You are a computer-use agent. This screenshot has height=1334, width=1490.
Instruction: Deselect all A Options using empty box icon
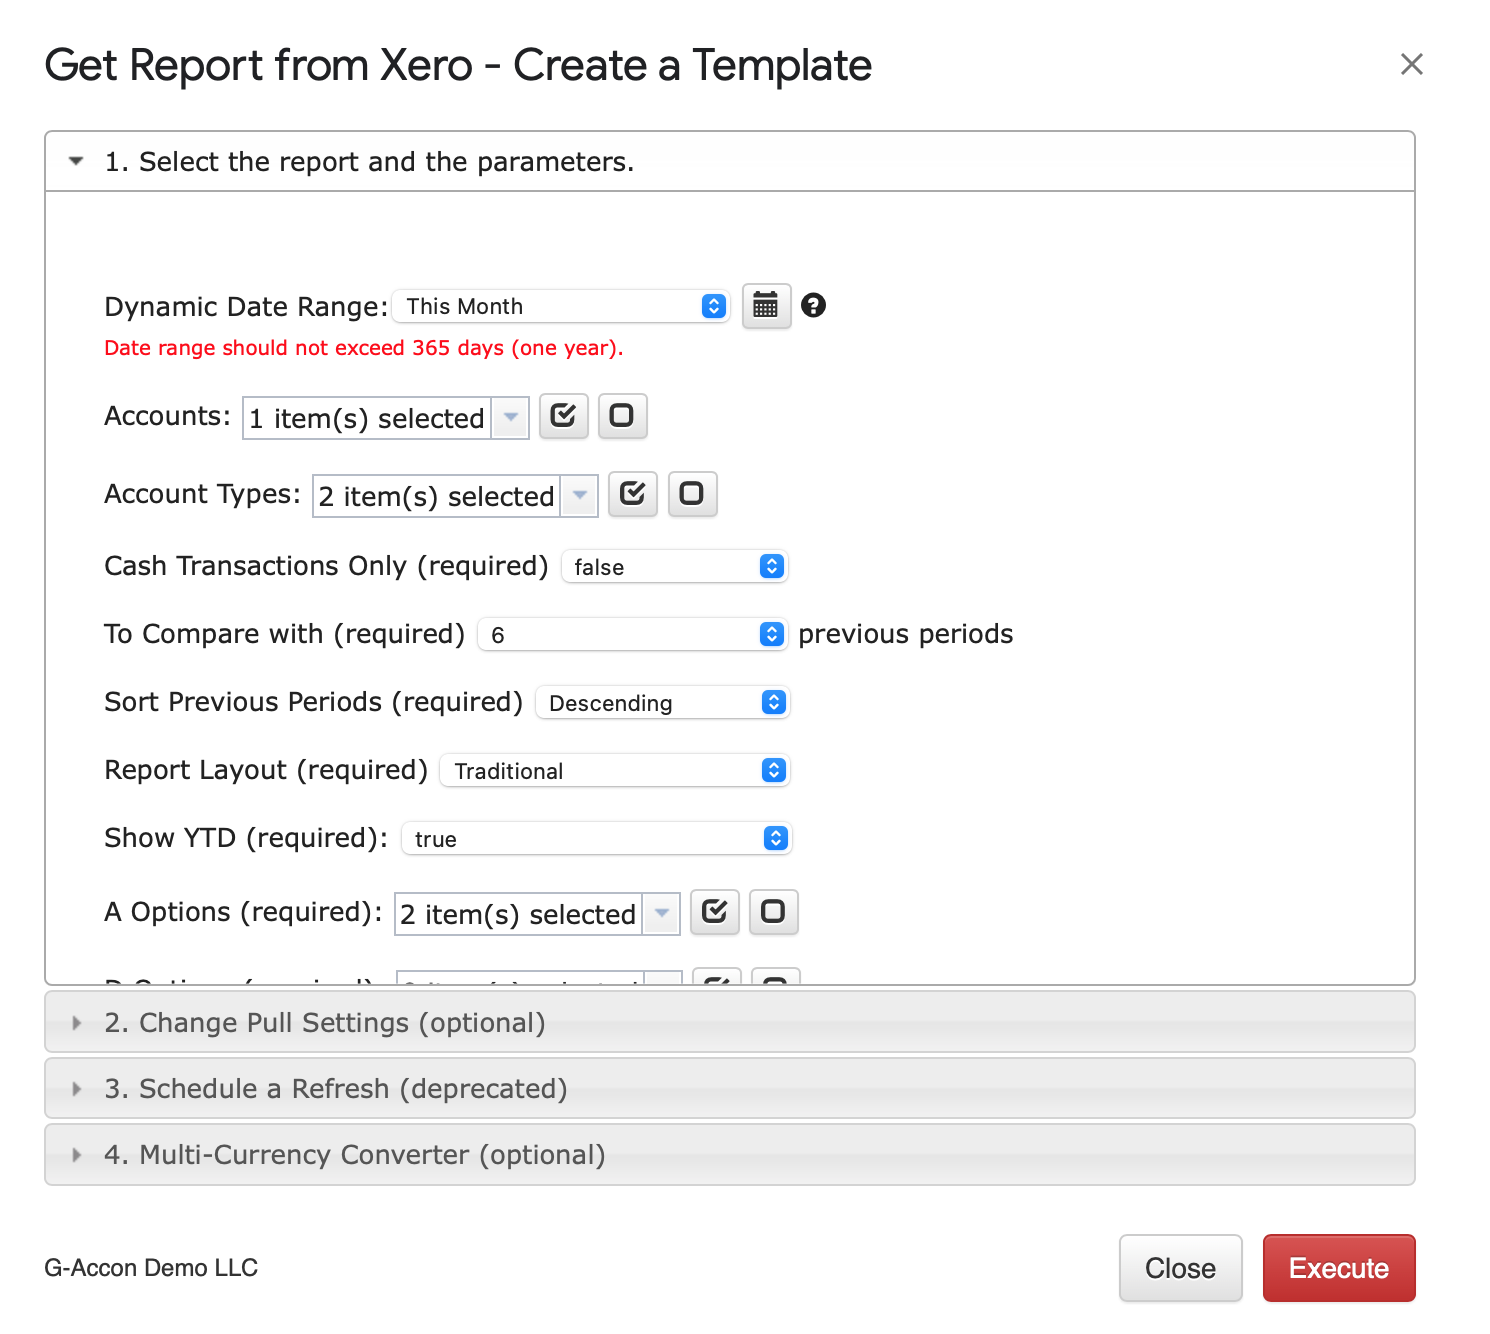pyautogui.click(x=773, y=912)
